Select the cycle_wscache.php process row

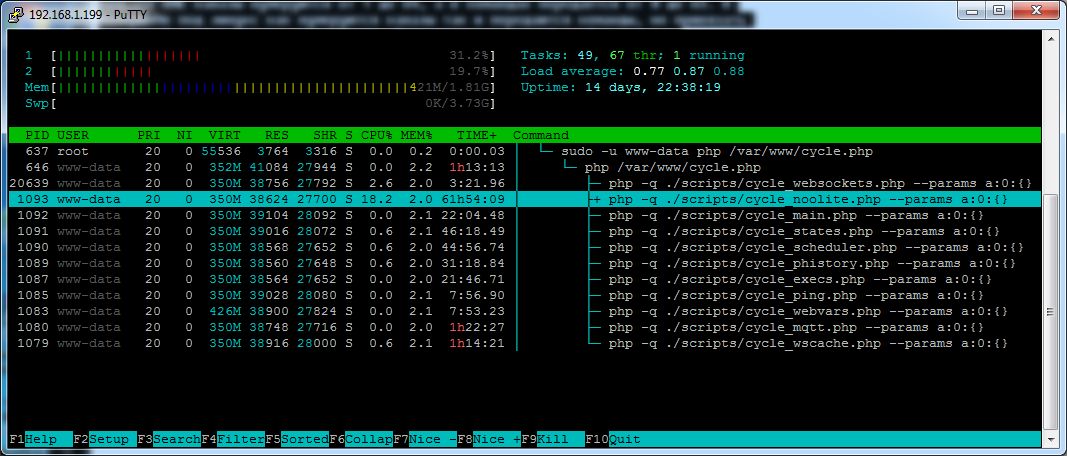tap(525, 344)
